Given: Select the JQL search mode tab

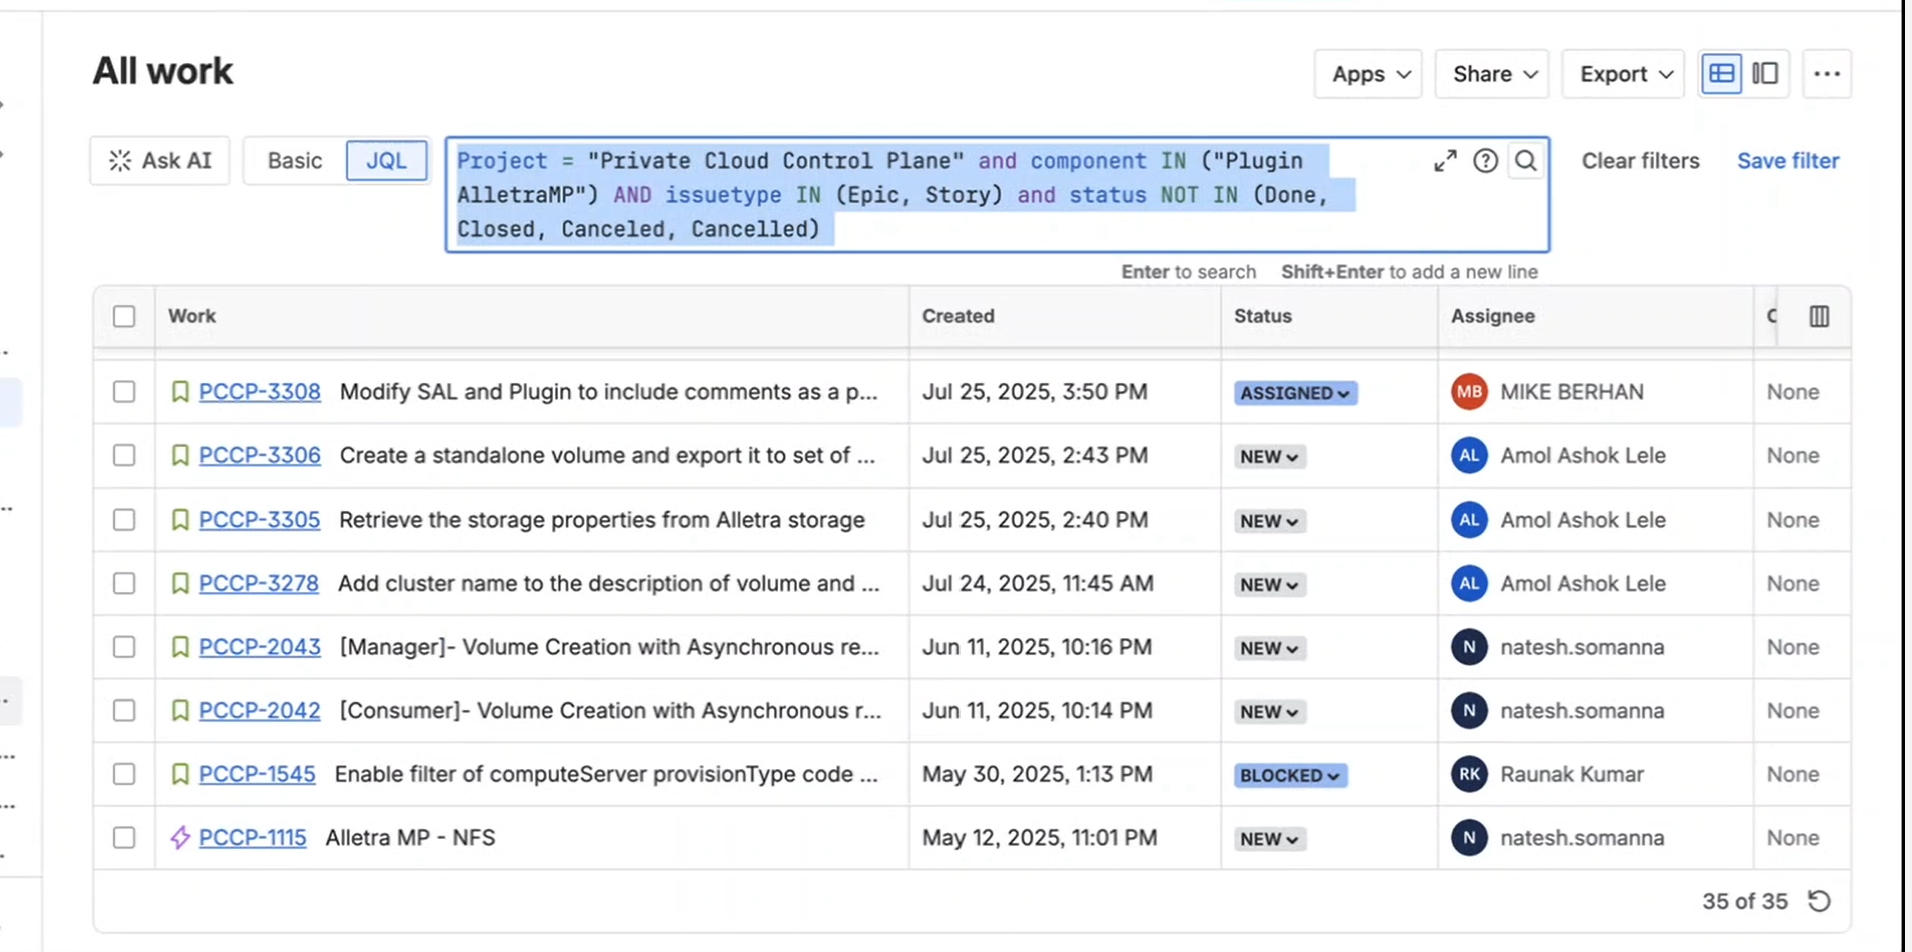Looking at the screenshot, I should [x=386, y=161].
